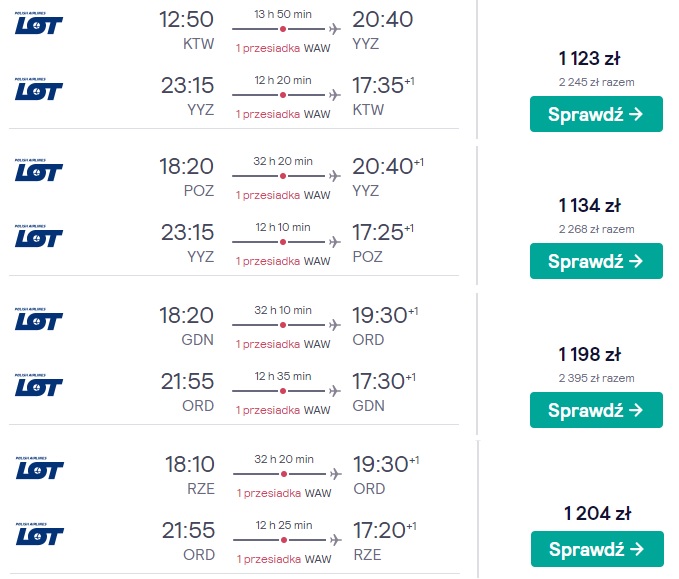Click stopover dot on 12 h 20 min route

(x=283, y=95)
